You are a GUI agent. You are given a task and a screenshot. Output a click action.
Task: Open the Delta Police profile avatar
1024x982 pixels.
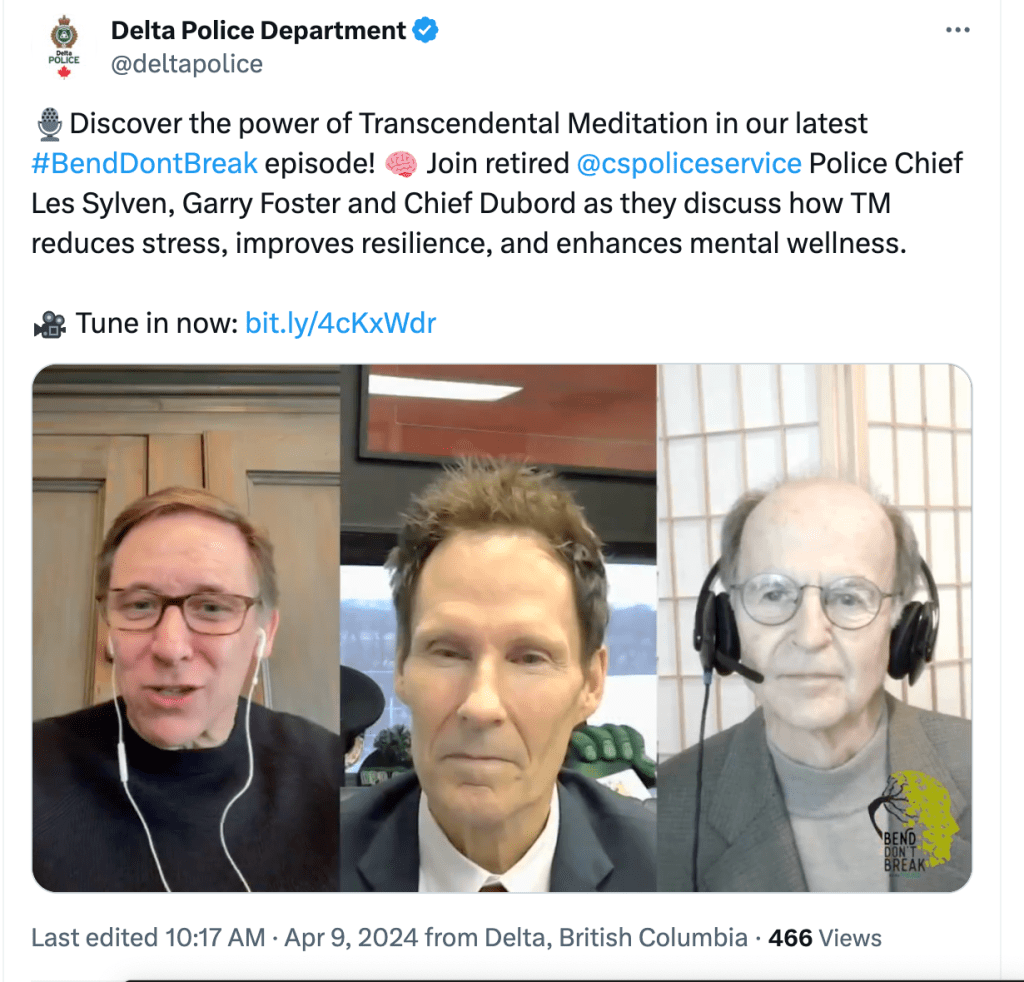point(64,47)
